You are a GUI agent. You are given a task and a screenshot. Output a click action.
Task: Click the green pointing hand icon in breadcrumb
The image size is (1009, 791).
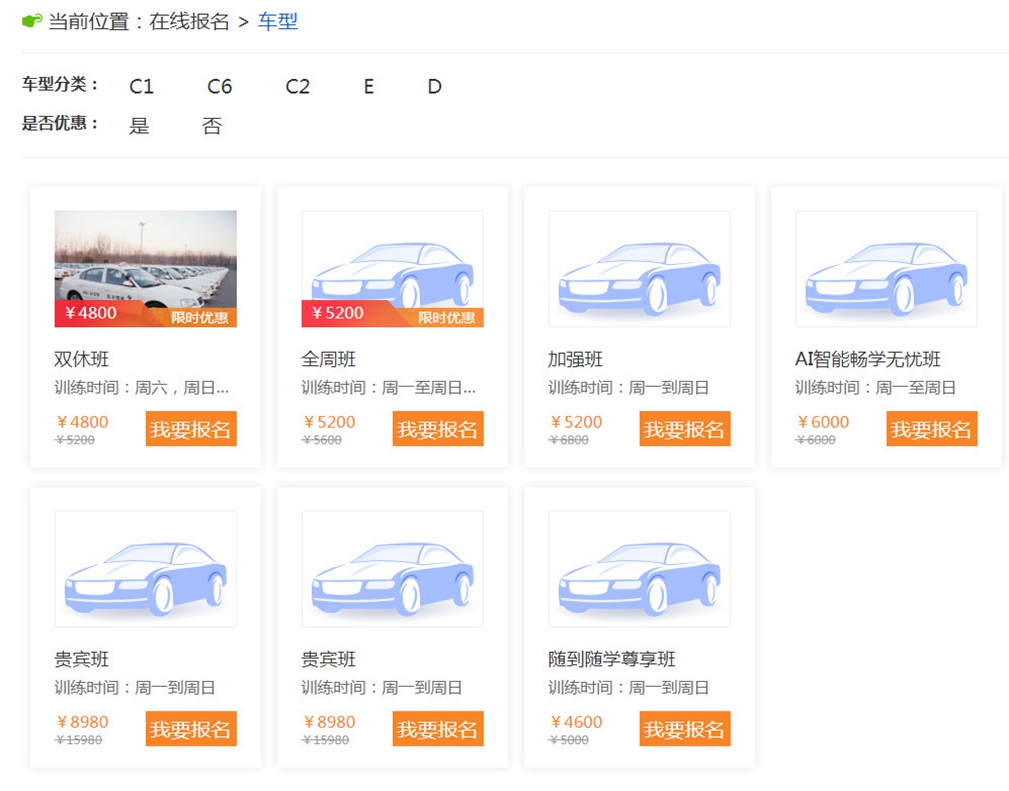32,21
